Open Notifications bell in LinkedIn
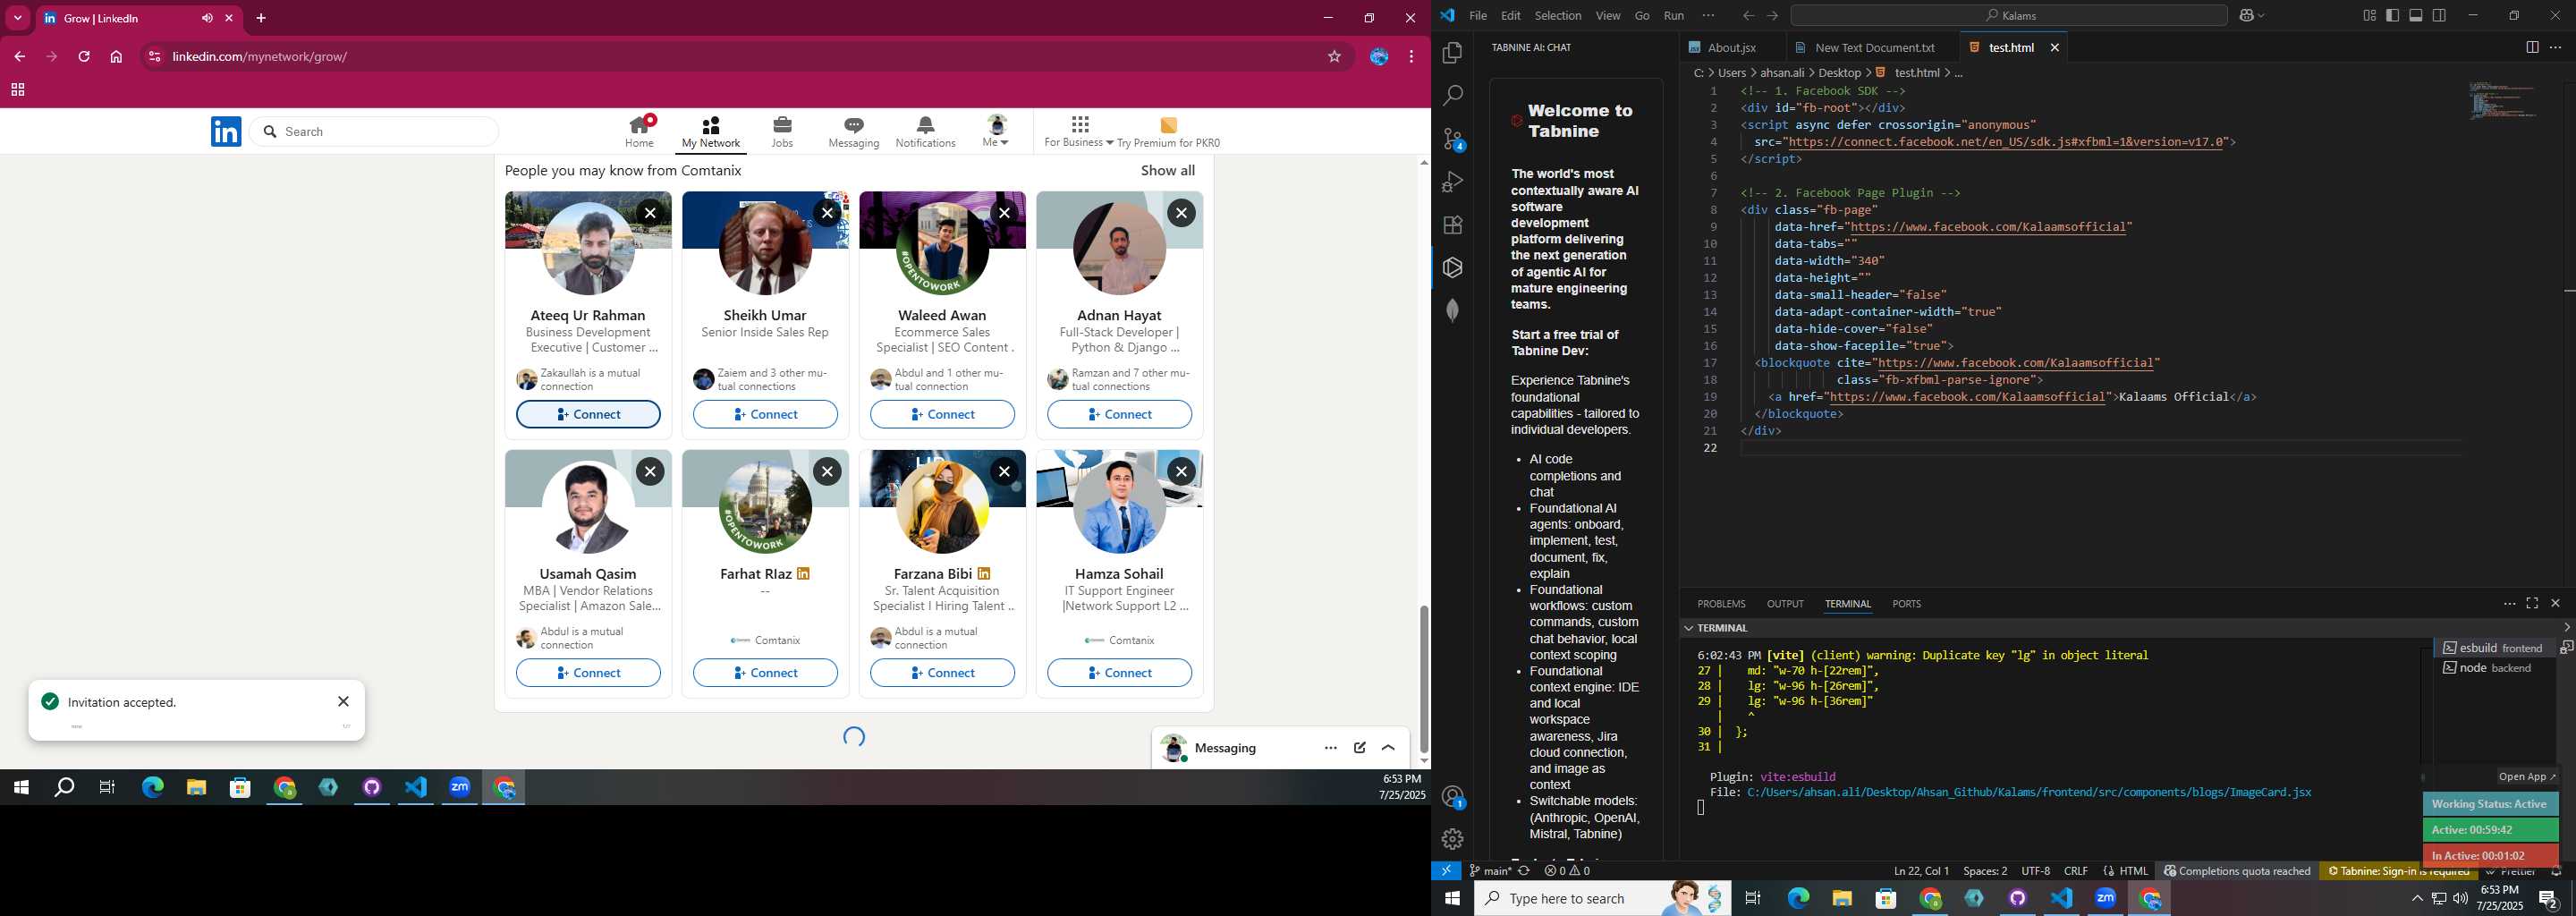Image resolution: width=2576 pixels, height=916 pixels. click(925, 131)
